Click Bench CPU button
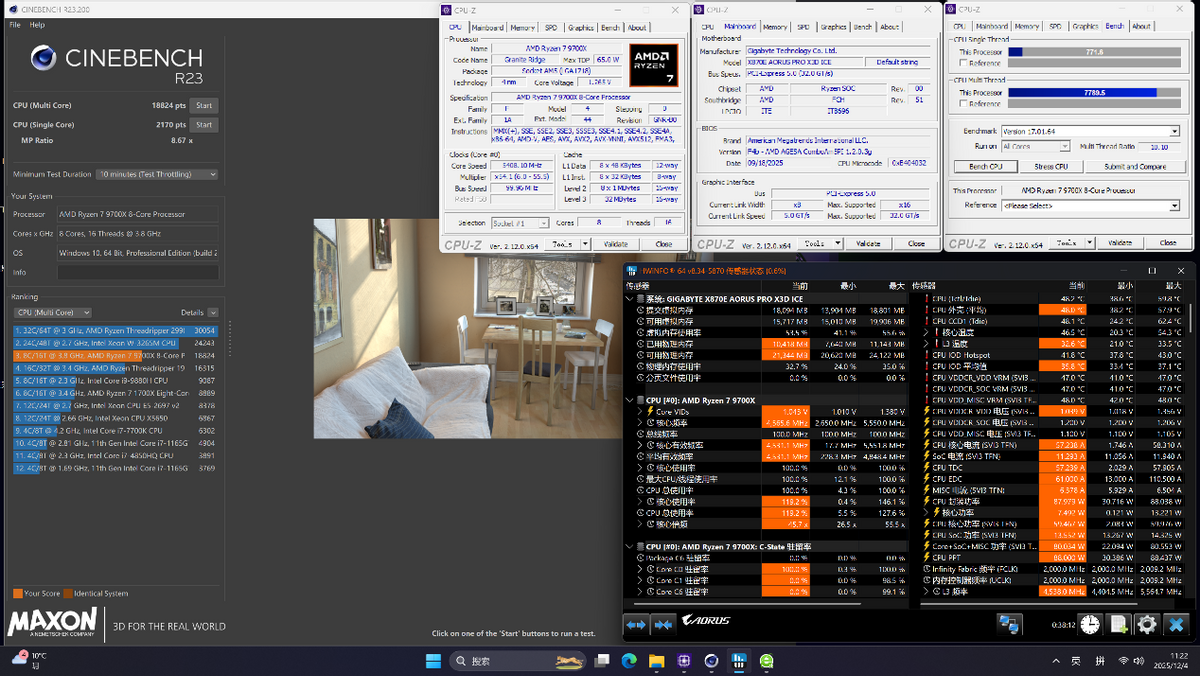 coord(986,167)
